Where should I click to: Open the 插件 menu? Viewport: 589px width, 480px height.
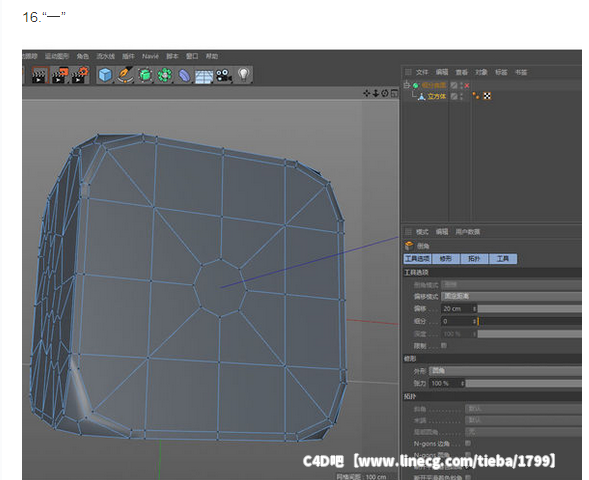click(128, 56)
